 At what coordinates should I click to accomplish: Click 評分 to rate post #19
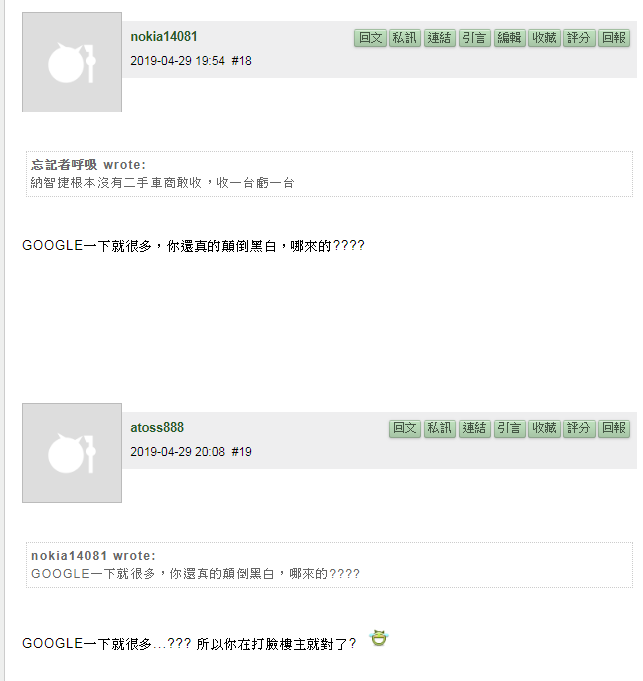(579, 429)
